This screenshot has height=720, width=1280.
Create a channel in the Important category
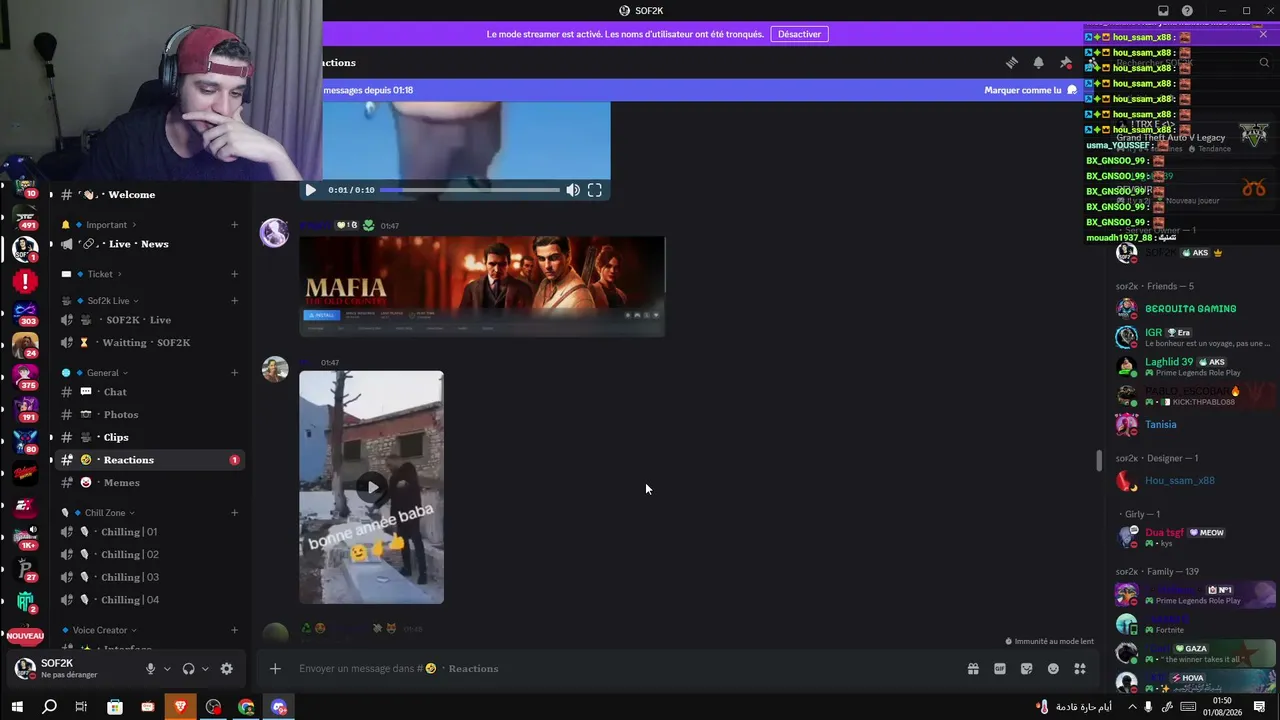pyautogui.click(x=235, y=225)
